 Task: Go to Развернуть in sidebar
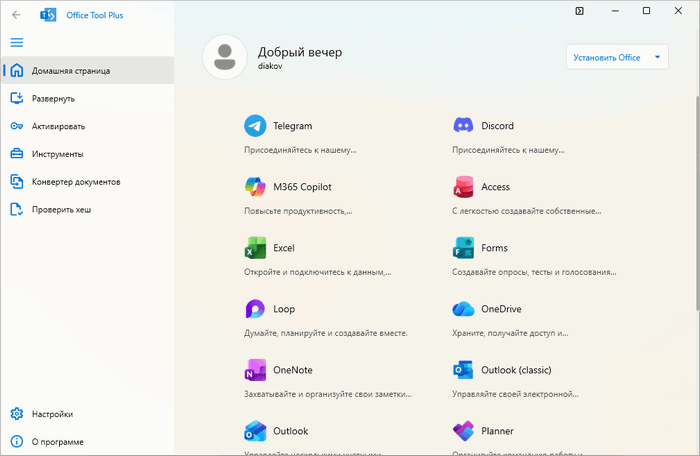52,98
